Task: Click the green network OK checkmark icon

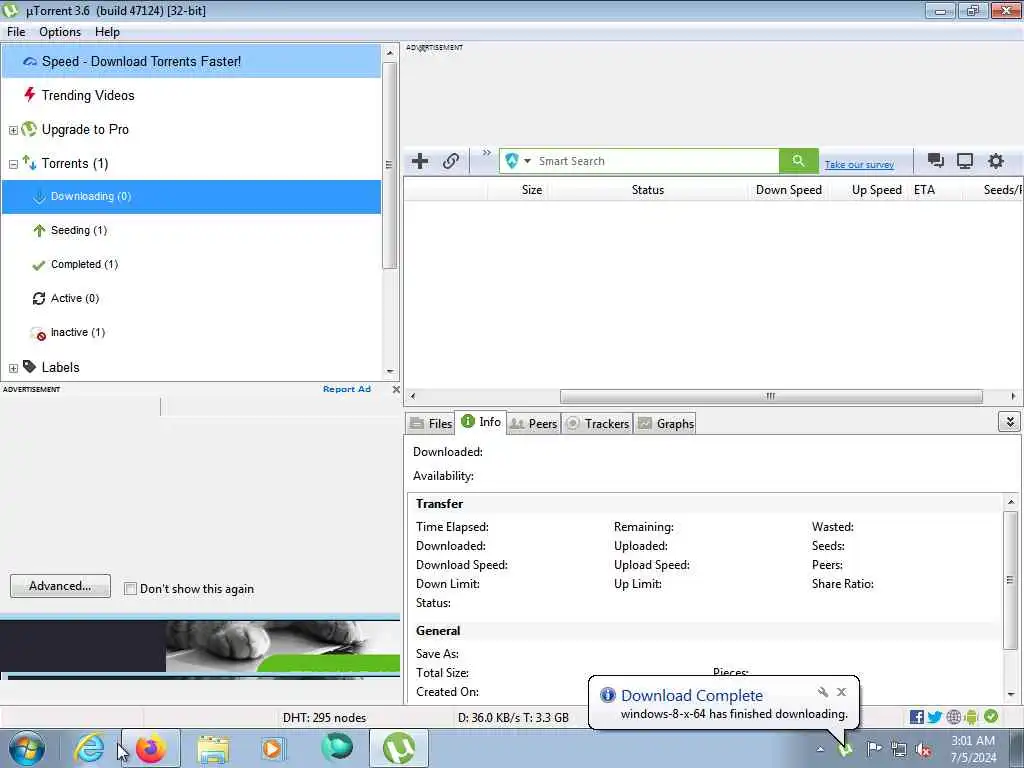Action: click(991, 716)
